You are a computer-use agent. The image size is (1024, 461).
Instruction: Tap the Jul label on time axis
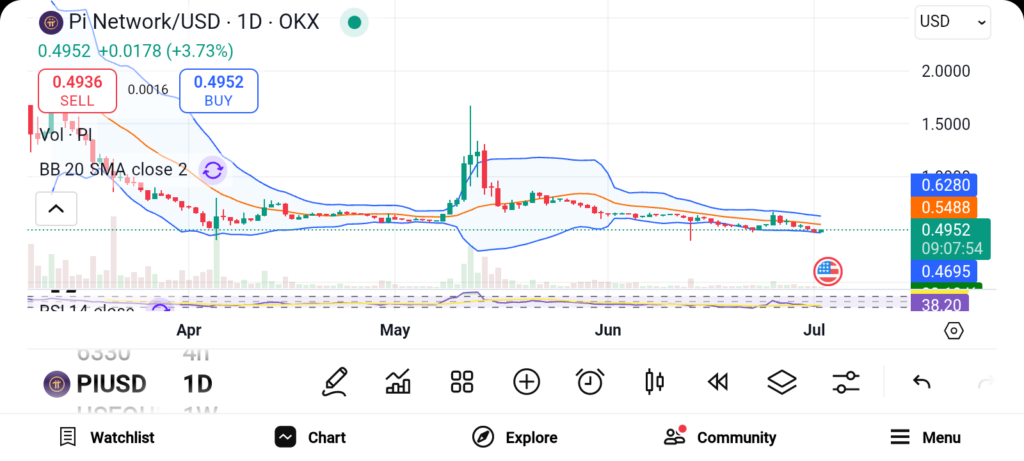[x=816, y=330]
